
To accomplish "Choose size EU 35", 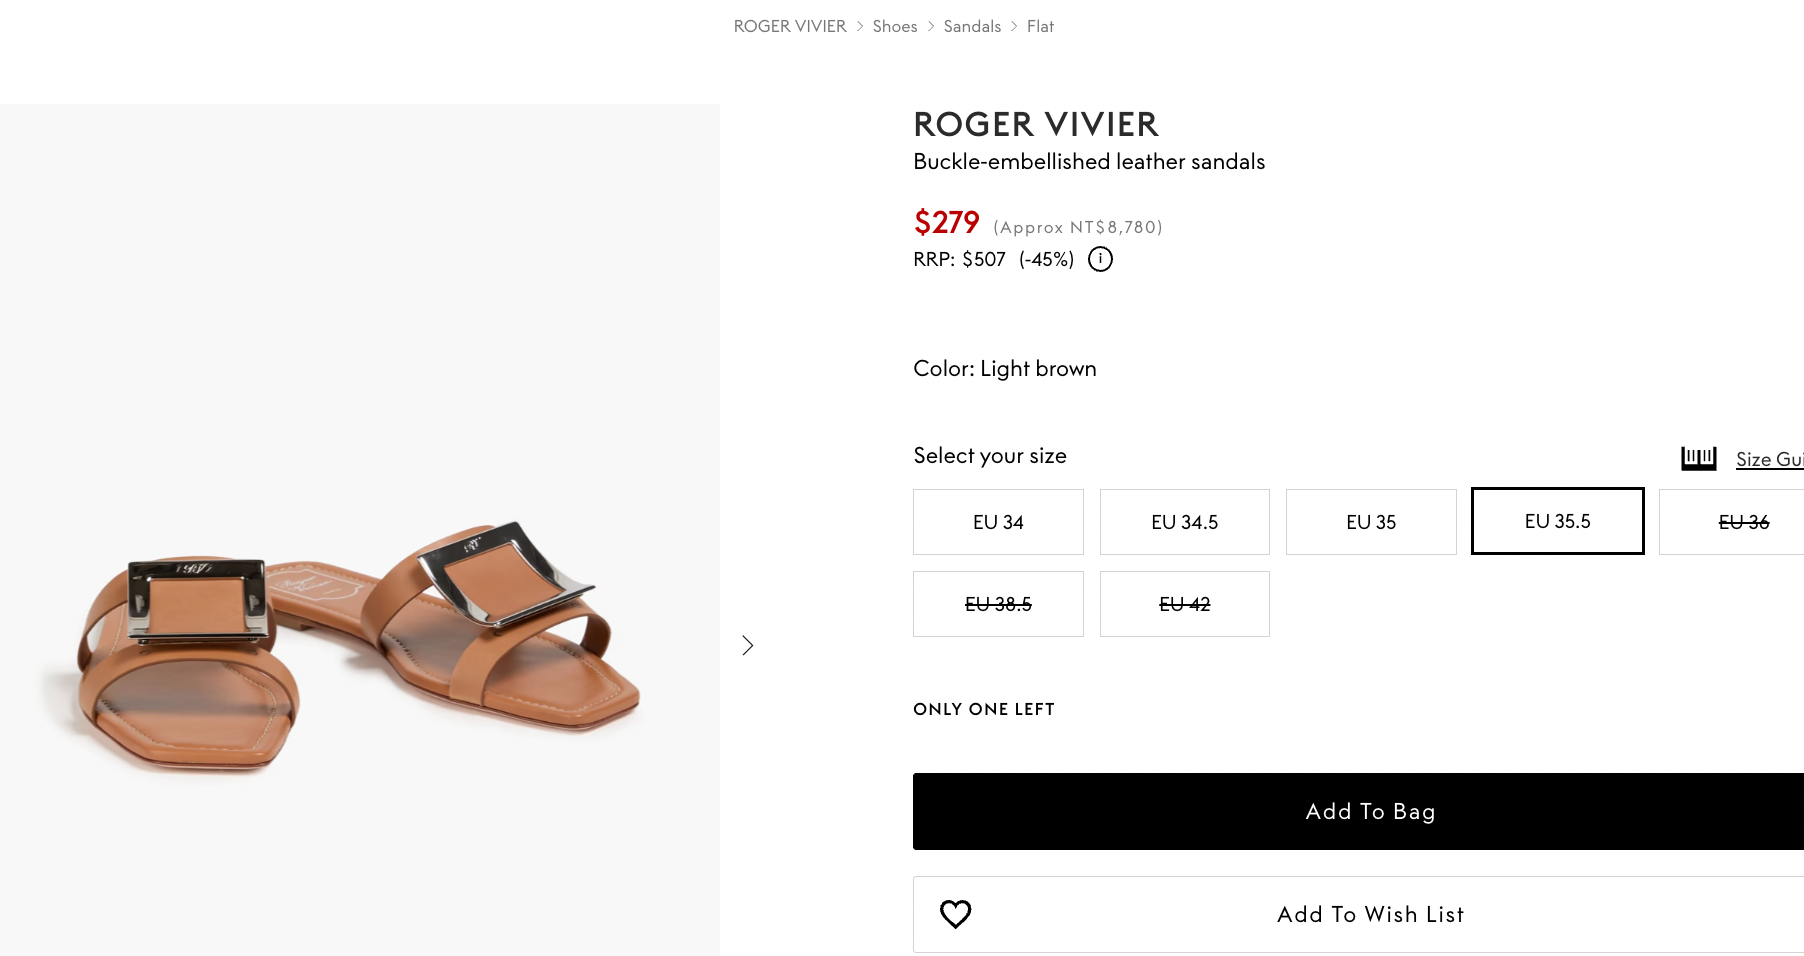I will click(x=1370, y=522).
